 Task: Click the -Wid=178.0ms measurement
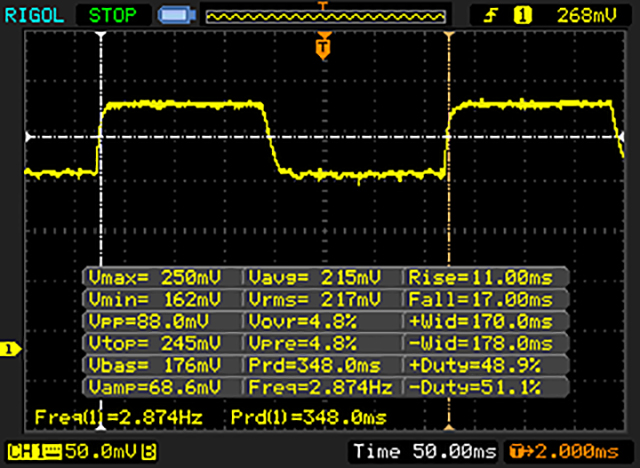[x=480, y=343]
